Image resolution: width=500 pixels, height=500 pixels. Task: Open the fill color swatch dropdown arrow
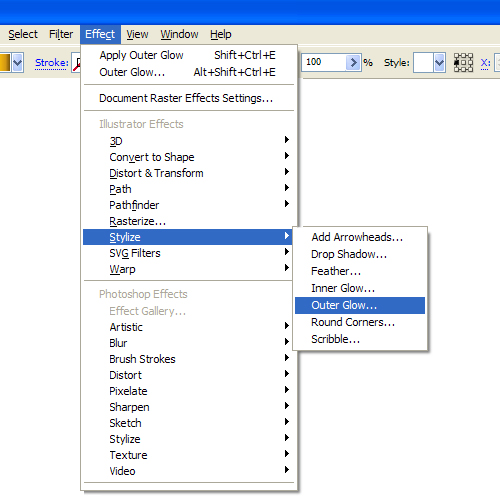[17, 62]
